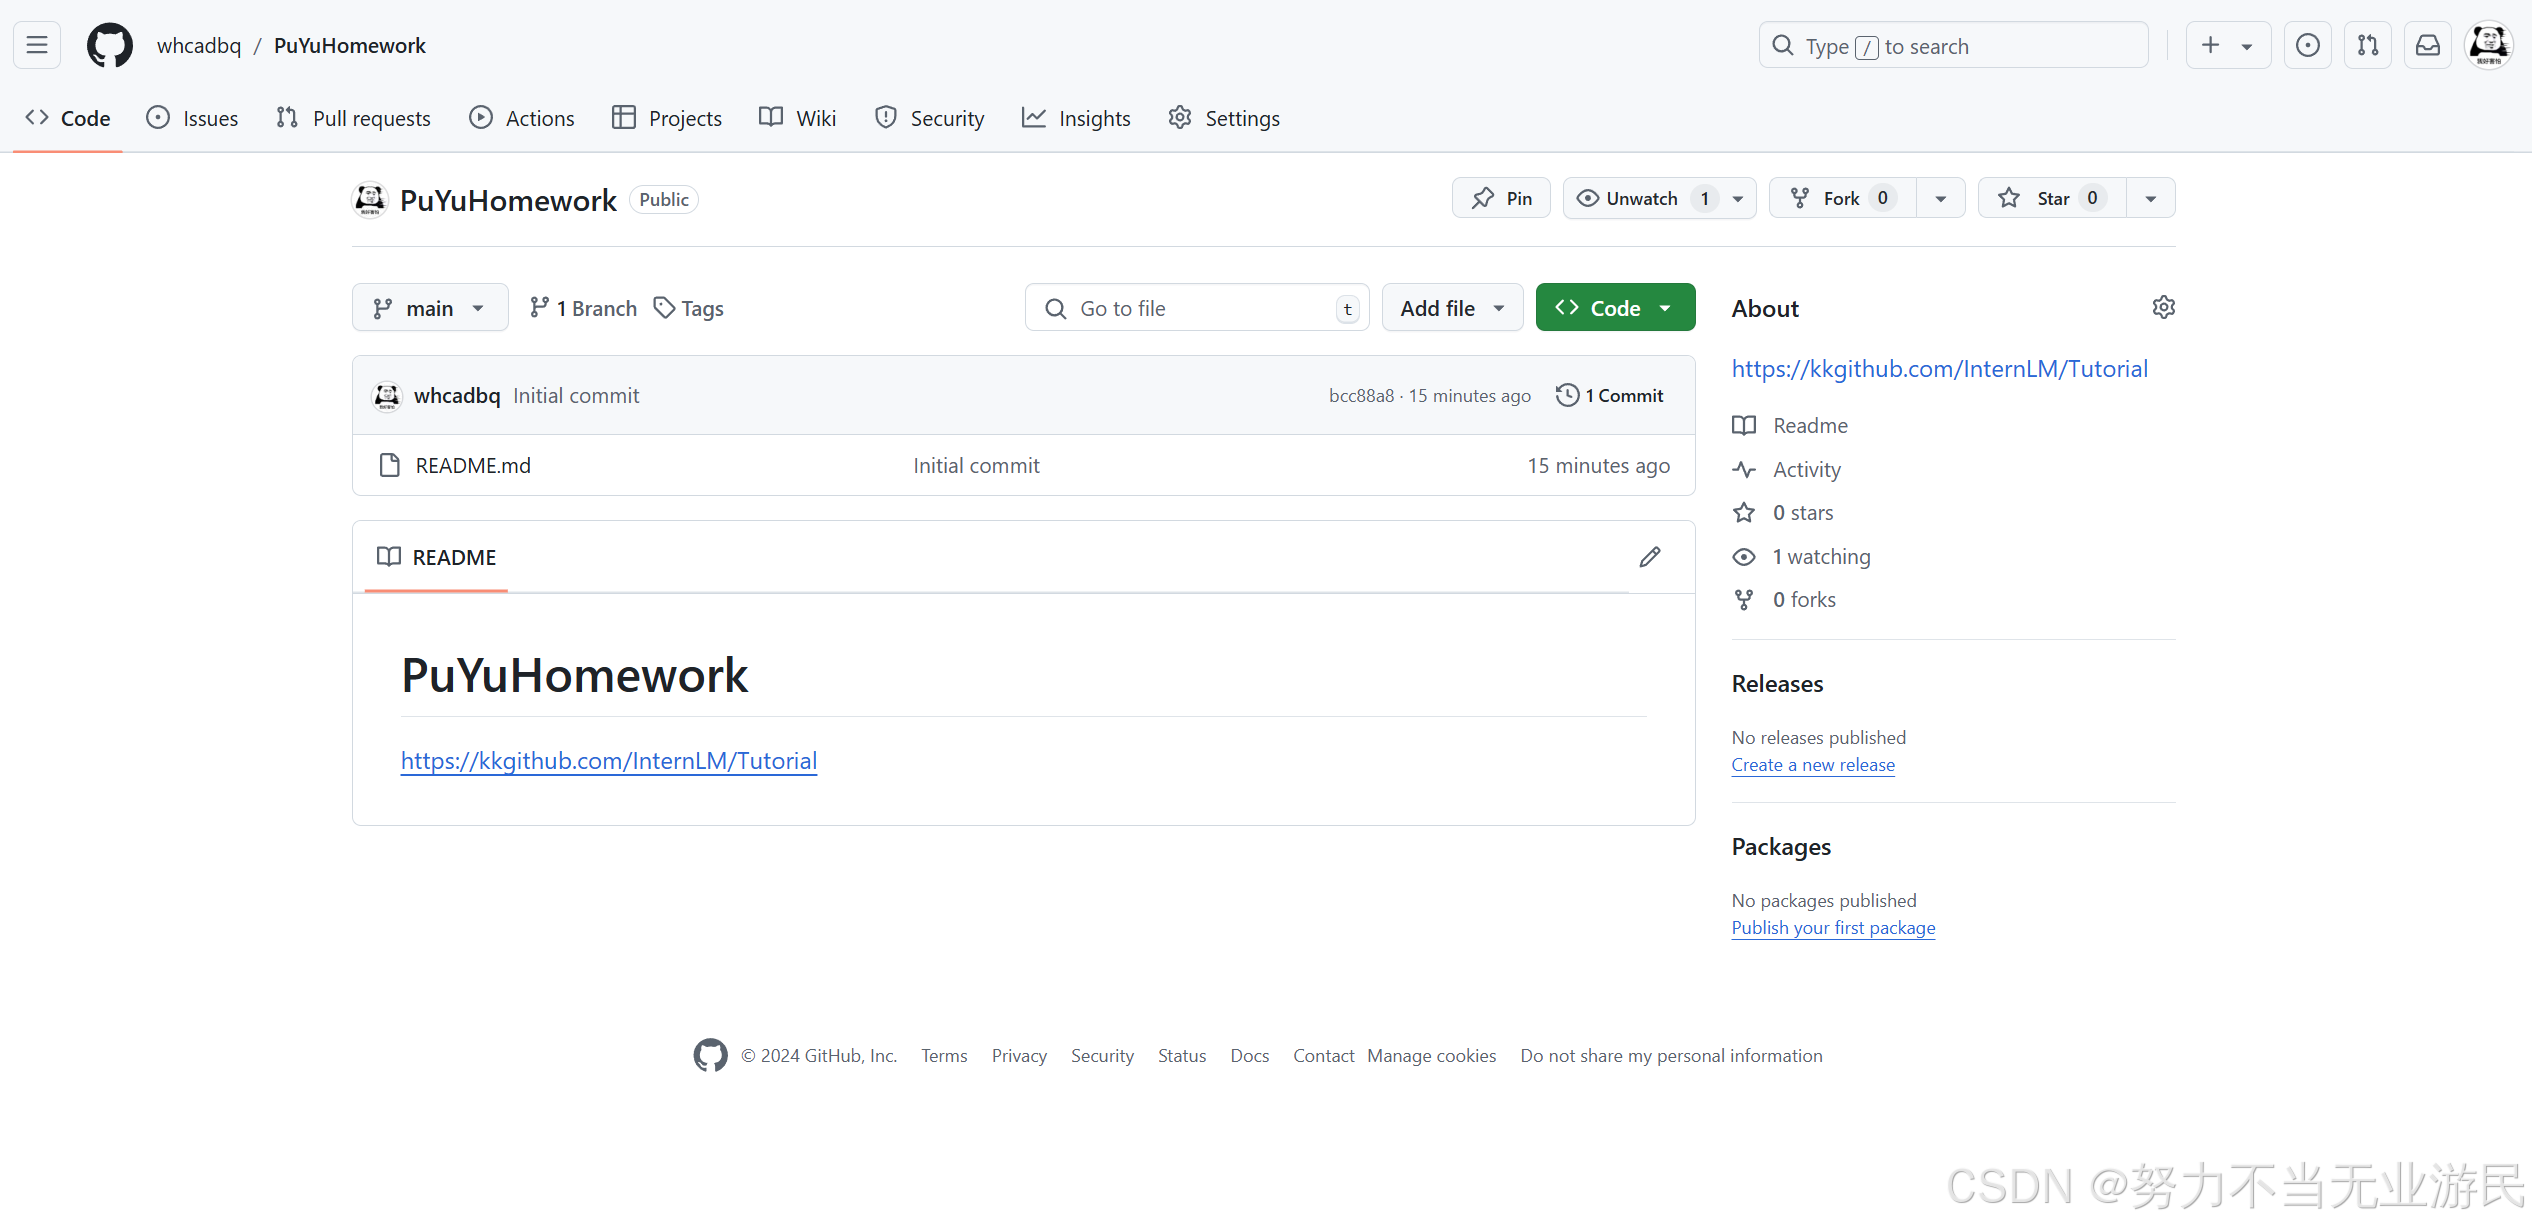Click the GitHub Octocat logo
This screenshot has width=2532, height=1227.
[x=109, y=45]
